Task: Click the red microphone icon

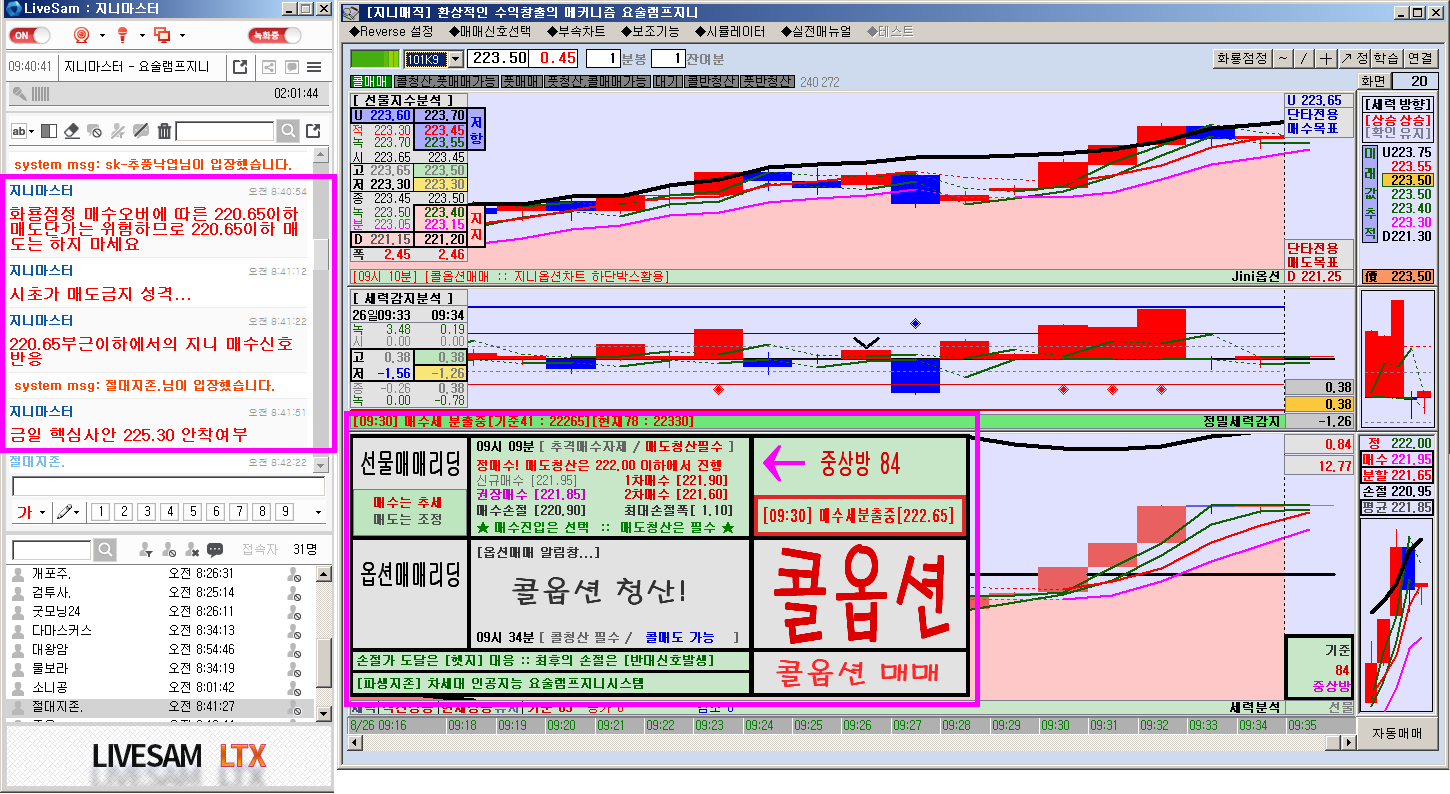Action: 122,35
